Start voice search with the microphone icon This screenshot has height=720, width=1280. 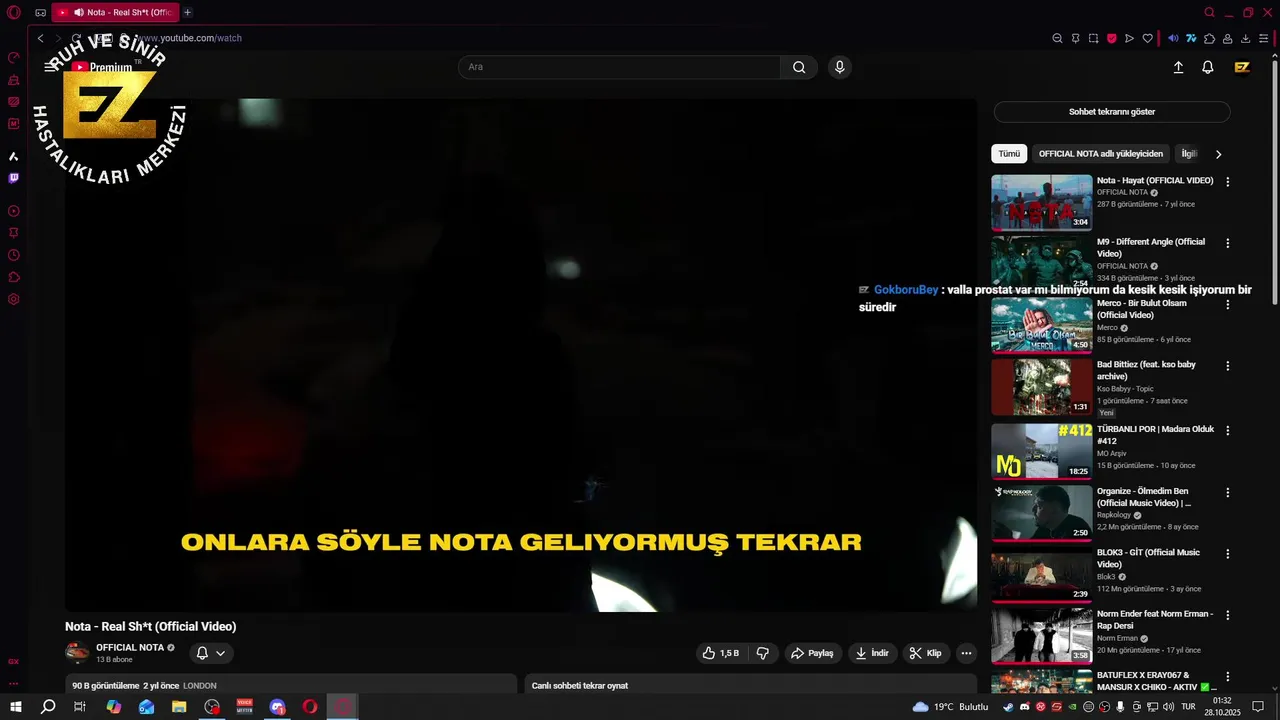[x=839, y=67]
